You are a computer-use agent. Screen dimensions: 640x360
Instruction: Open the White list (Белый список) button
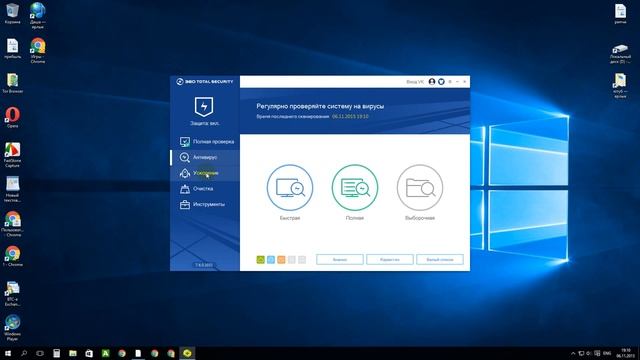[440, 260]
